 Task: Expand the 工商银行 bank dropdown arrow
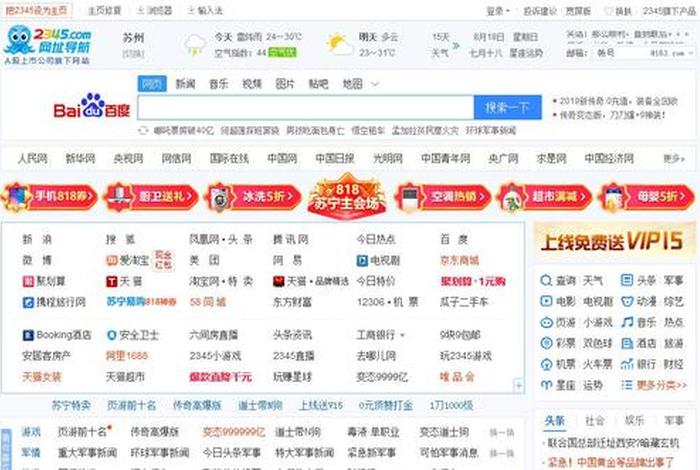[x=403, y=335]
